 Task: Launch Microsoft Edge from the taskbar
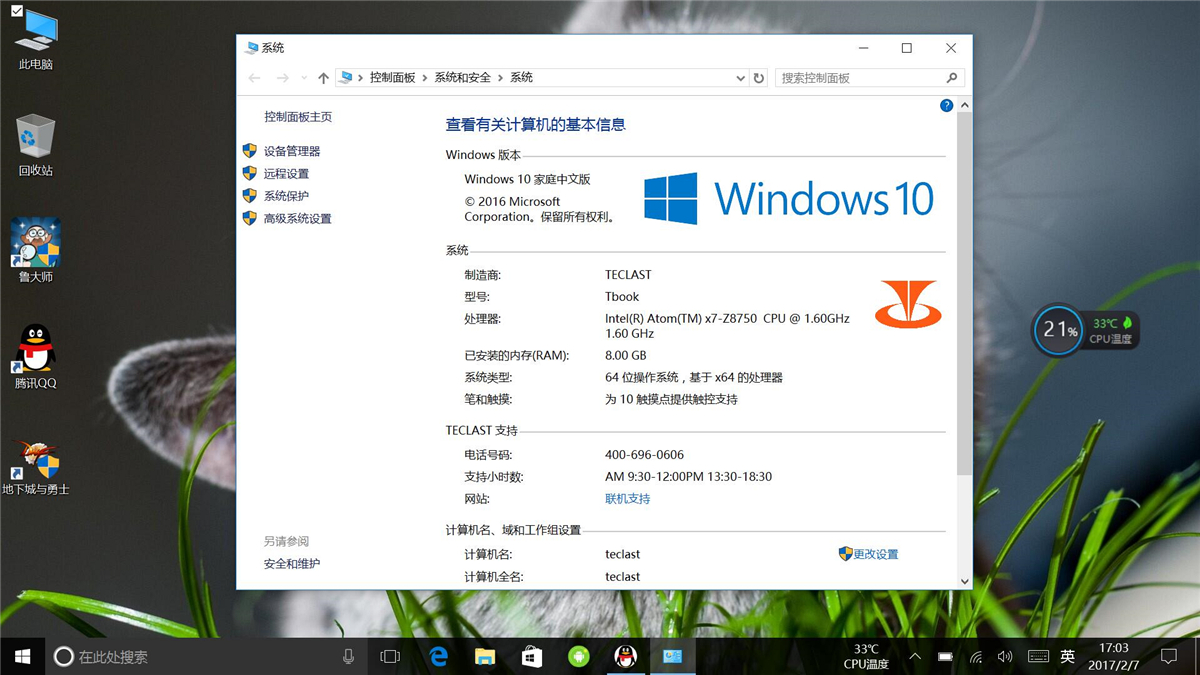click(x=438, y=655)
